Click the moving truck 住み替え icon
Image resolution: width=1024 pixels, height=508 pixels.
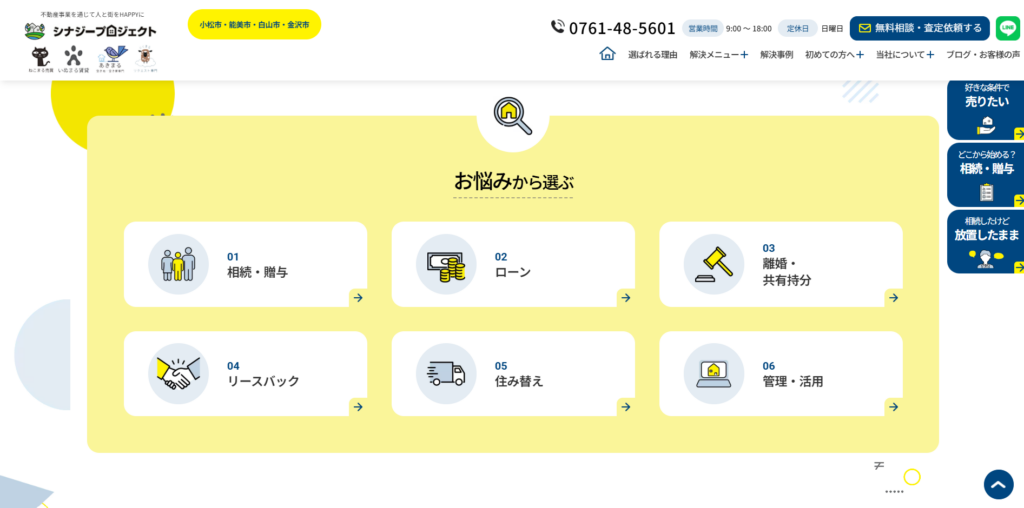click(x=446, y=373)
